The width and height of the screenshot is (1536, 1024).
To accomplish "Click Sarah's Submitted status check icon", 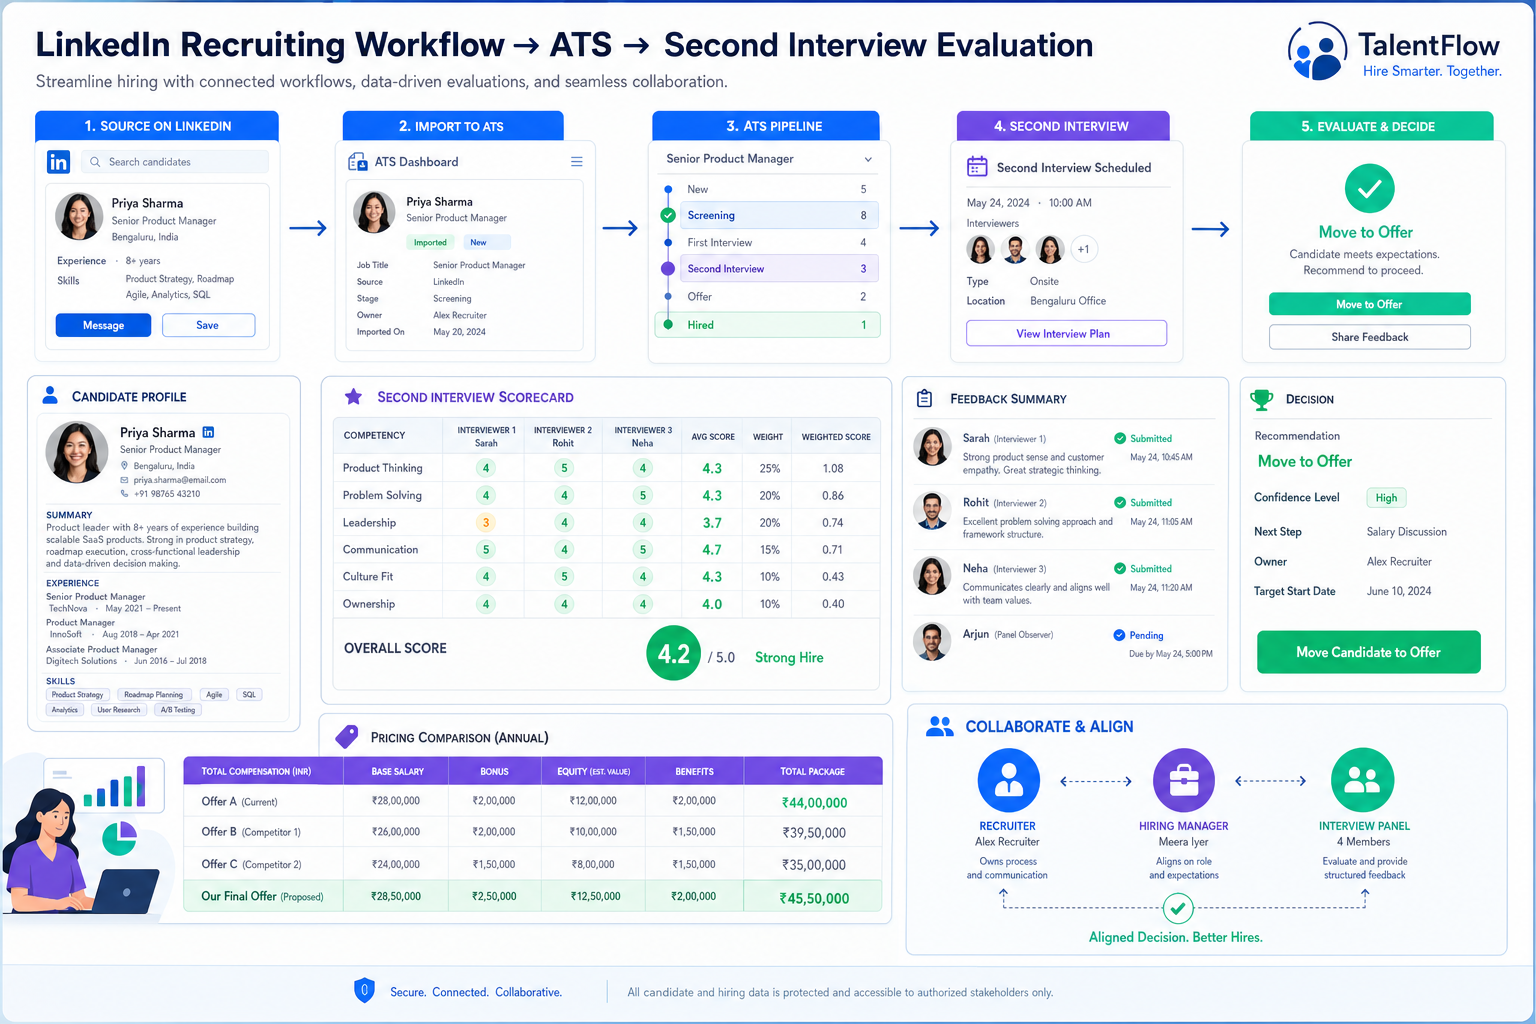I will [x=1120, y=438].
